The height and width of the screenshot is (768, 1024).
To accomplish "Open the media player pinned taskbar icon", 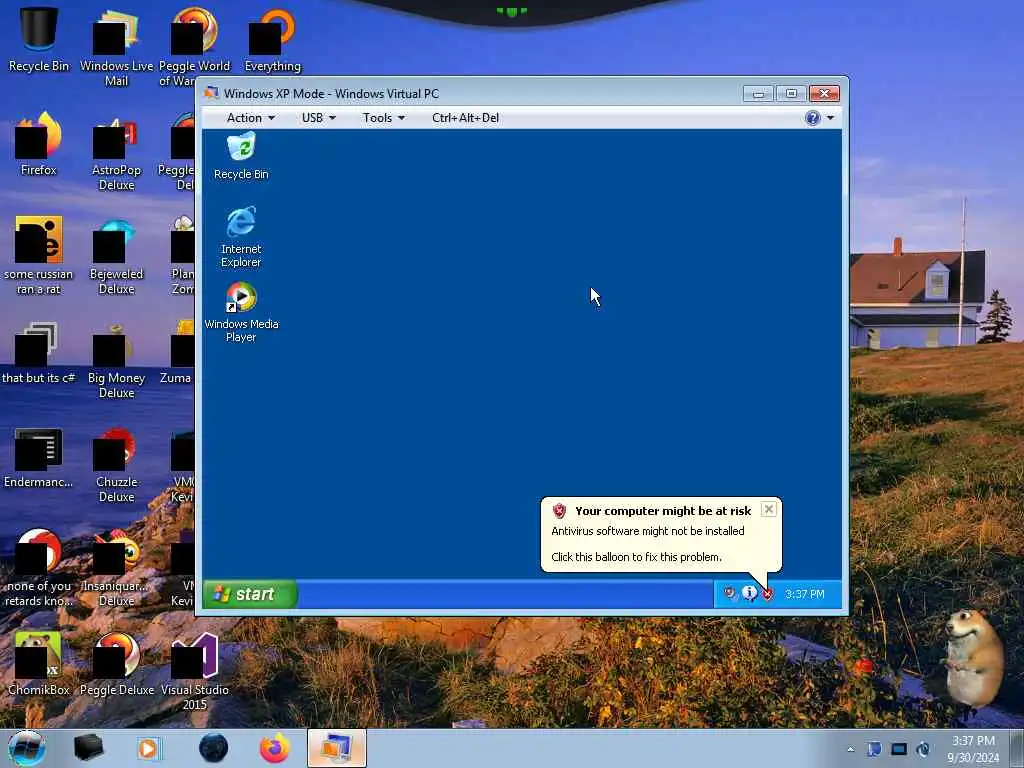I will pos(148,748).
